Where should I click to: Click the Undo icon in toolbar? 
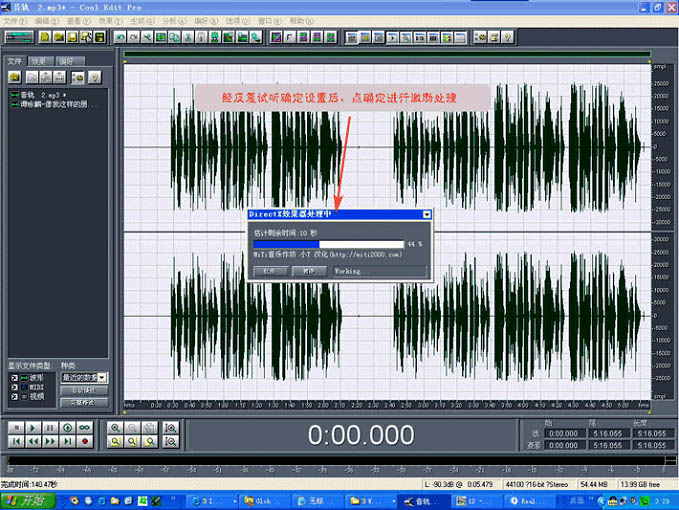pos(120,37)
